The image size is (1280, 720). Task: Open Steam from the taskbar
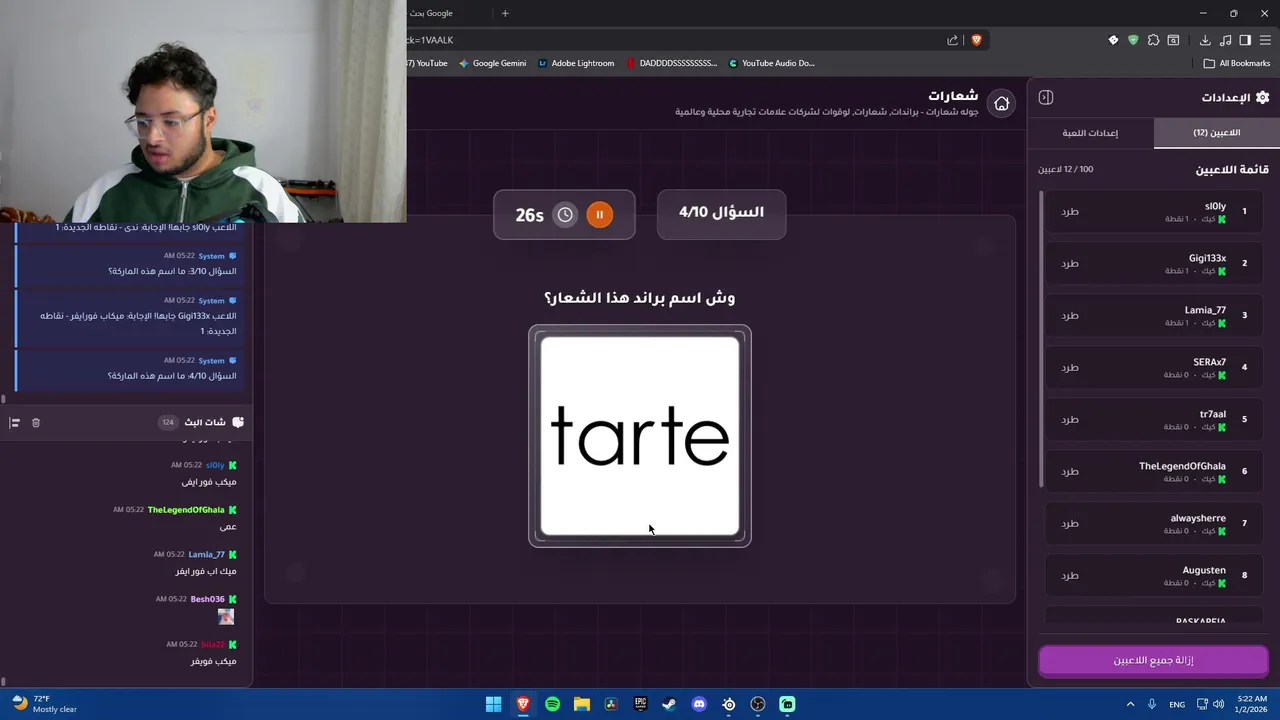pos(670,704)
